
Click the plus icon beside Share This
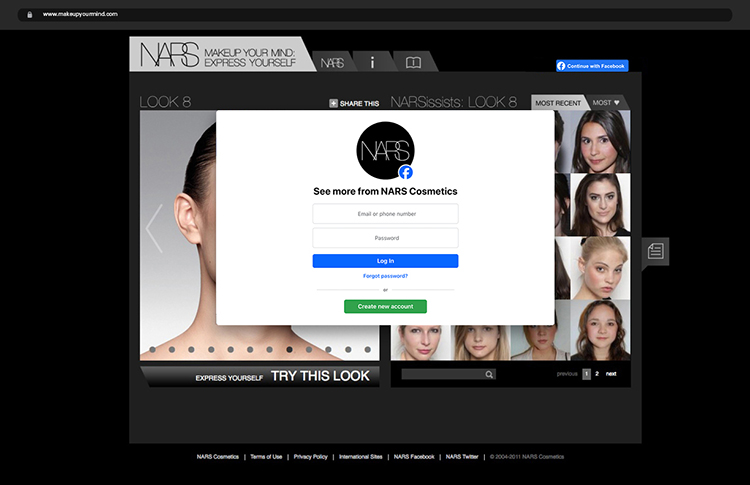click(x=334, y=103)
